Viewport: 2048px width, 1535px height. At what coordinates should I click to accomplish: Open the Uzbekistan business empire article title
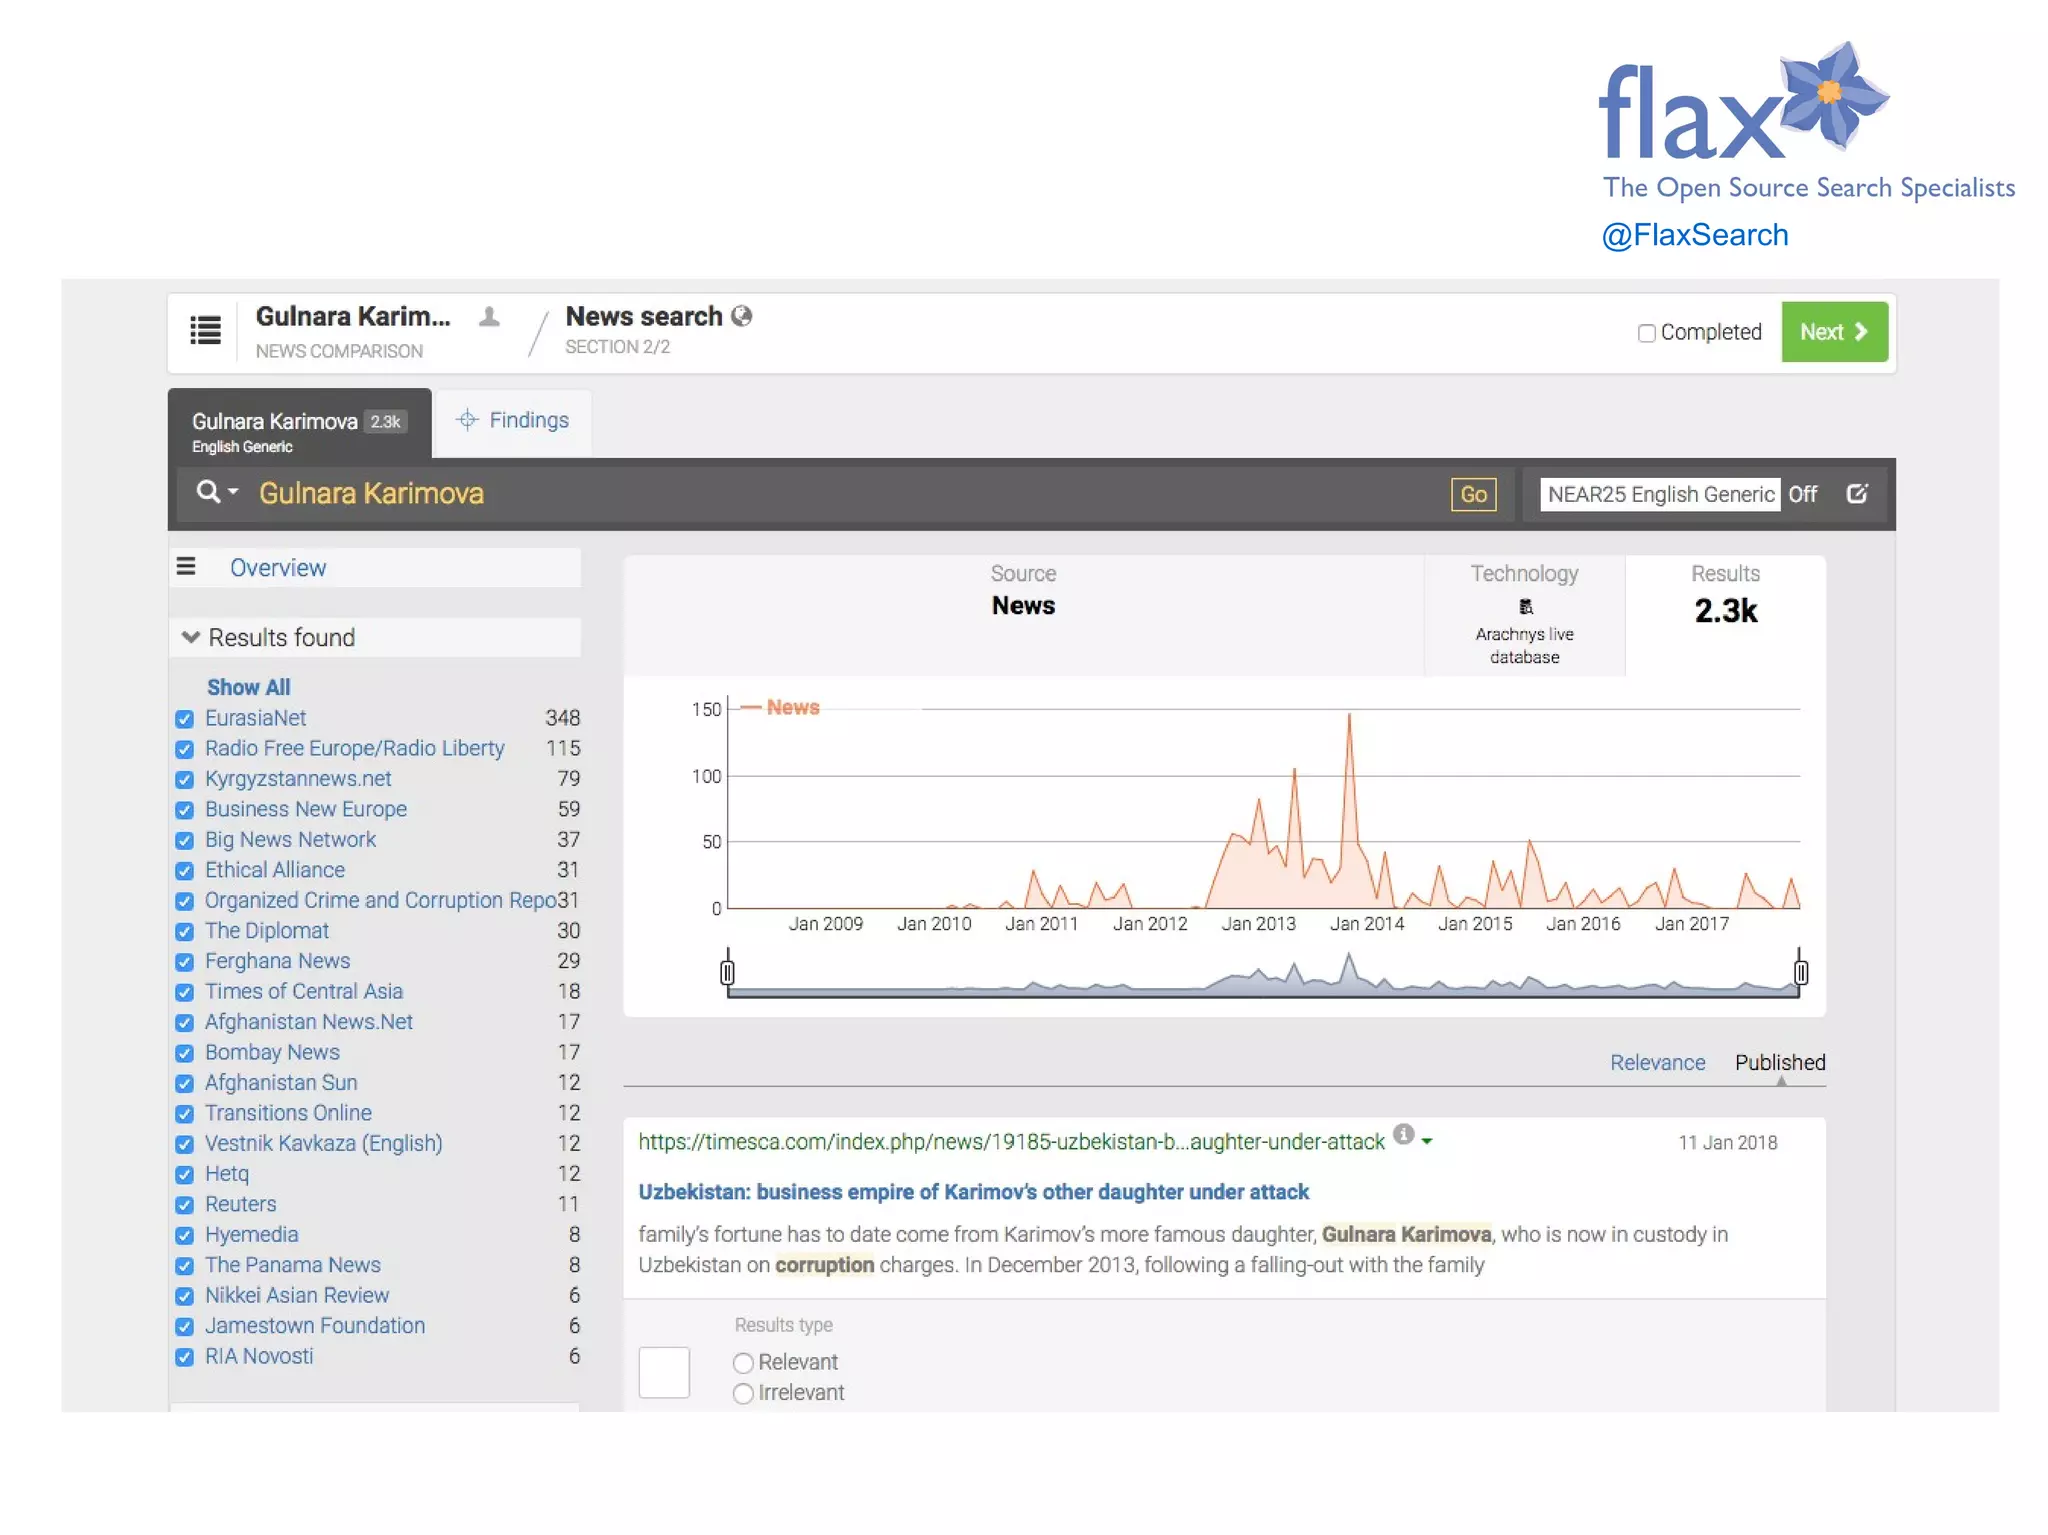coord(973,1192)
